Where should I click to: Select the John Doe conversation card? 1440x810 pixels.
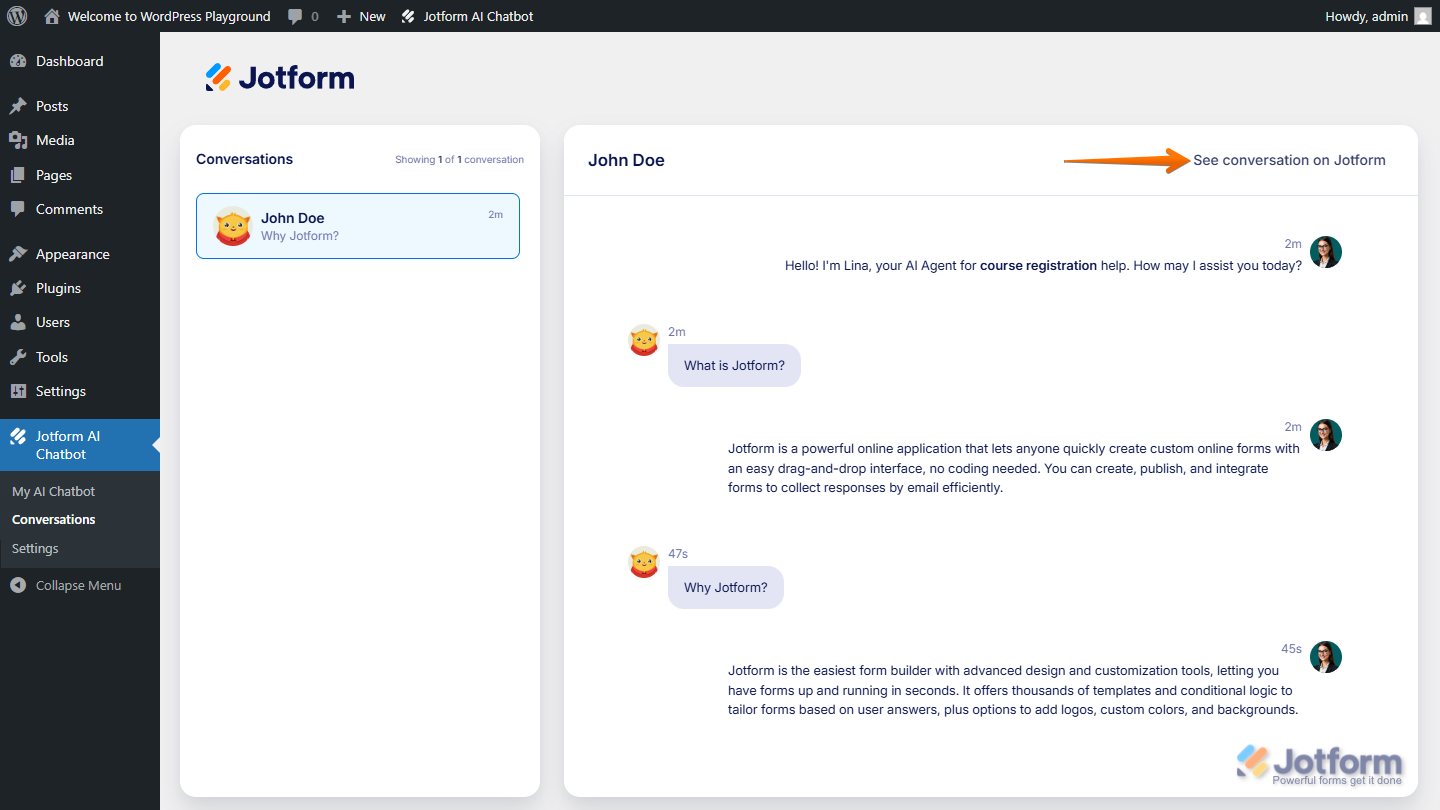point(358,226)
